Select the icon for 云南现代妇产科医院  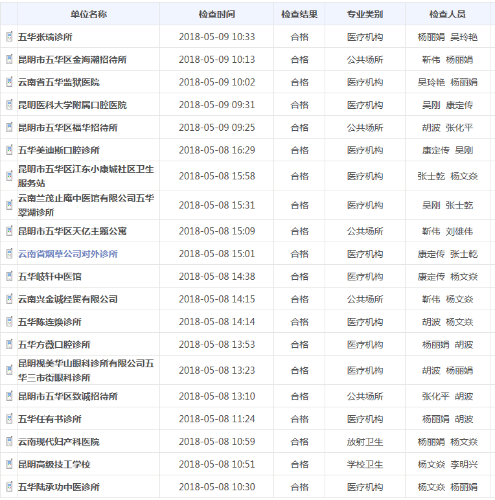tap(9, 442)
